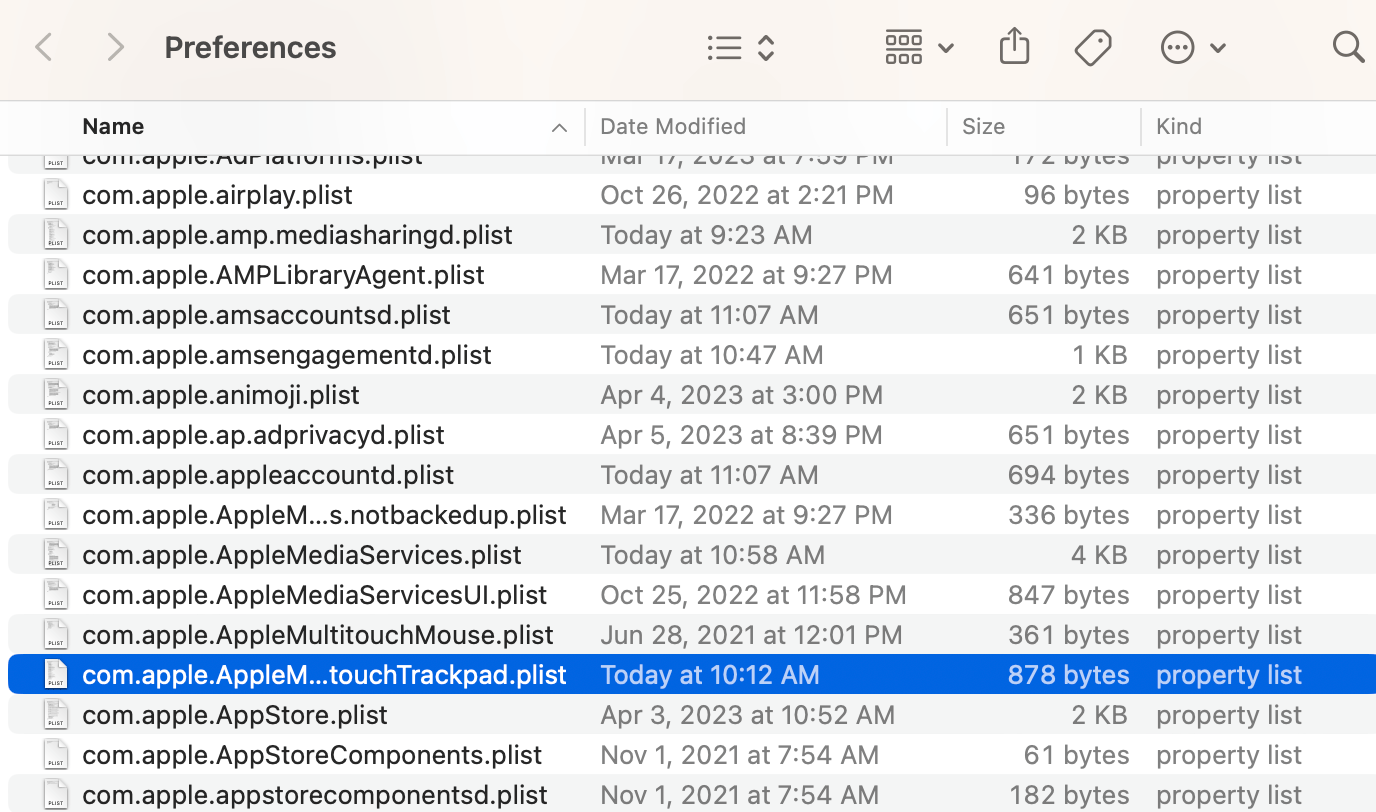This screenshot has width=1376, height=812.
Task: Sort by the Kind column header
Action: [x=1179, y=126]
